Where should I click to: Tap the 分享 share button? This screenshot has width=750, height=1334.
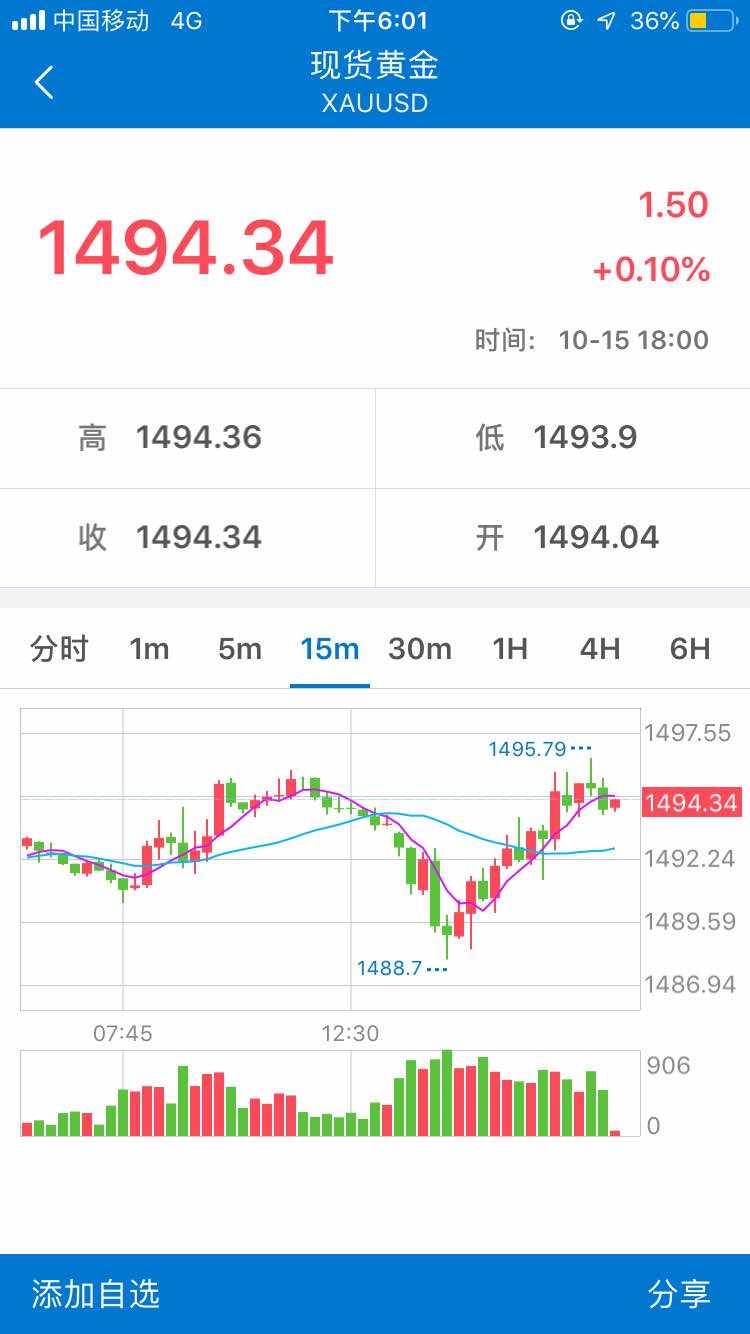tap(679, 1294)
